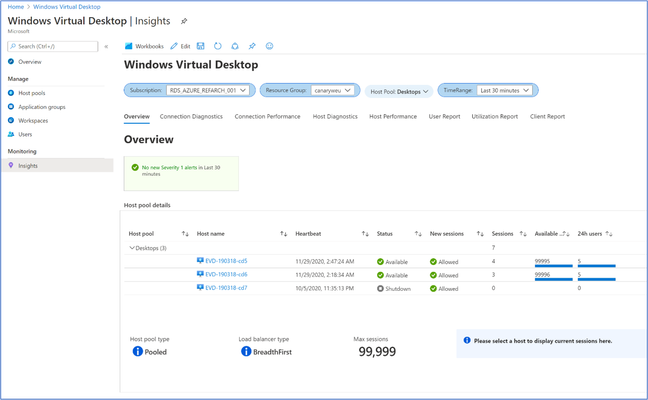Click the bell-shaped toolbar icon beside Refresh
The height and width of the screenshot is (400, 648).
[x=235, y=46]
